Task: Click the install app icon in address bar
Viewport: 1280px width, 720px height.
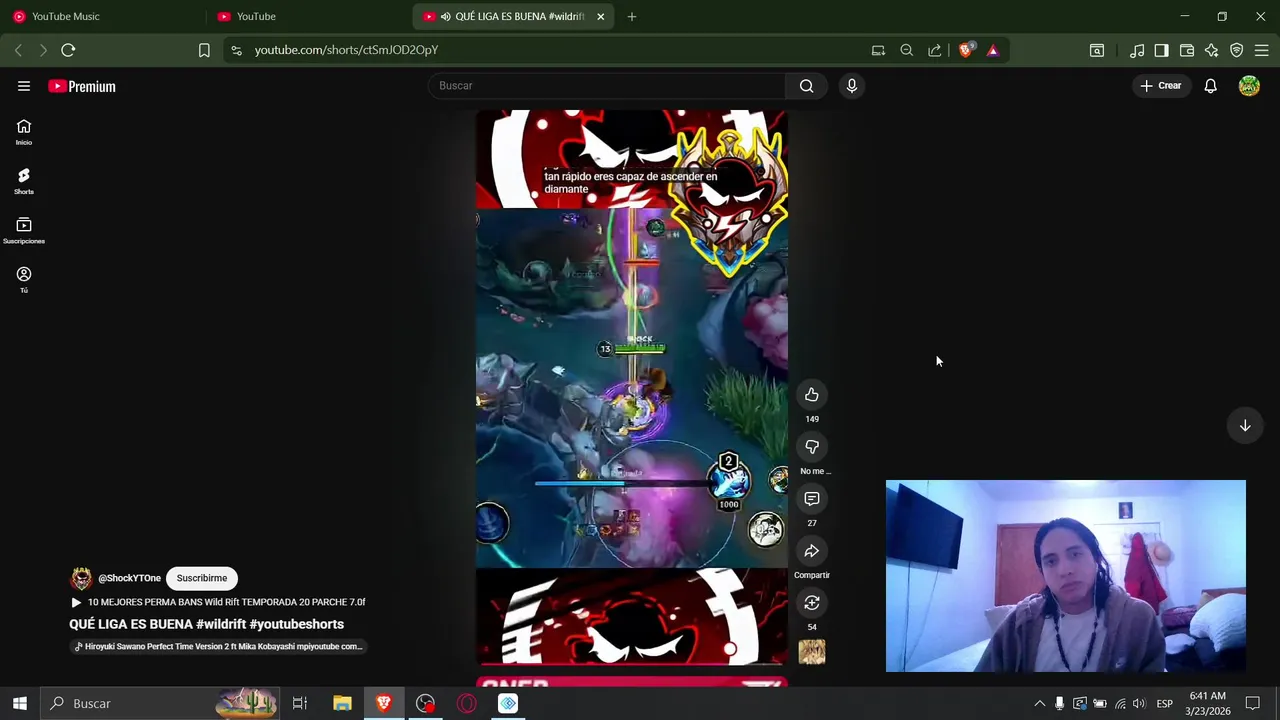Action: (878, 50)
